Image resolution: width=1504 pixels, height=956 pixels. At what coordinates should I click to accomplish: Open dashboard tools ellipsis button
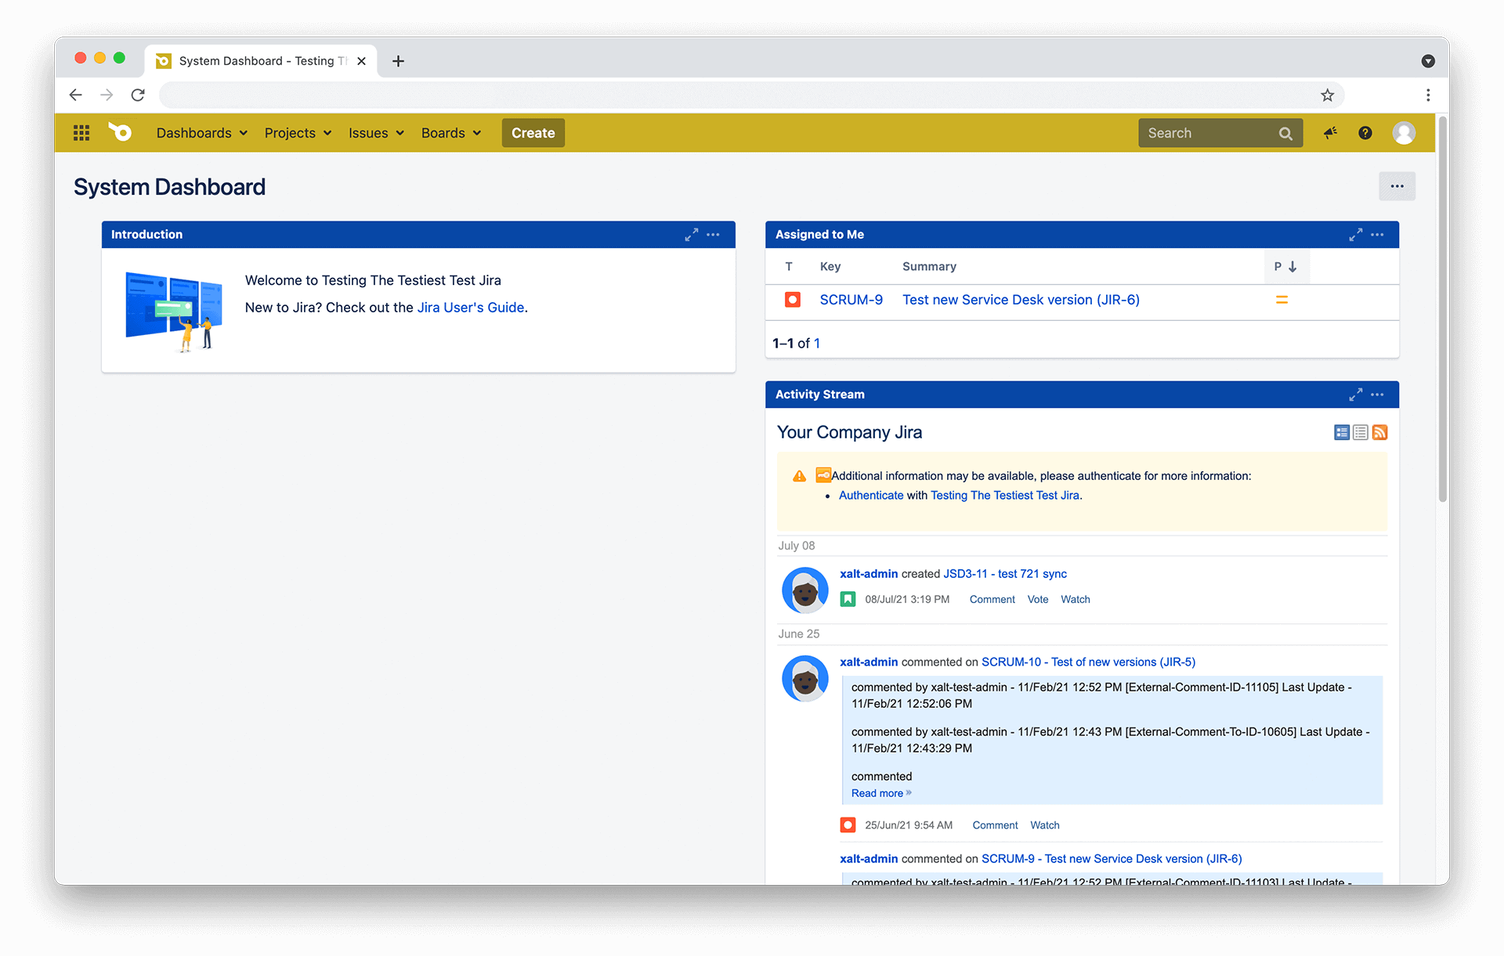pos(1397,186)
